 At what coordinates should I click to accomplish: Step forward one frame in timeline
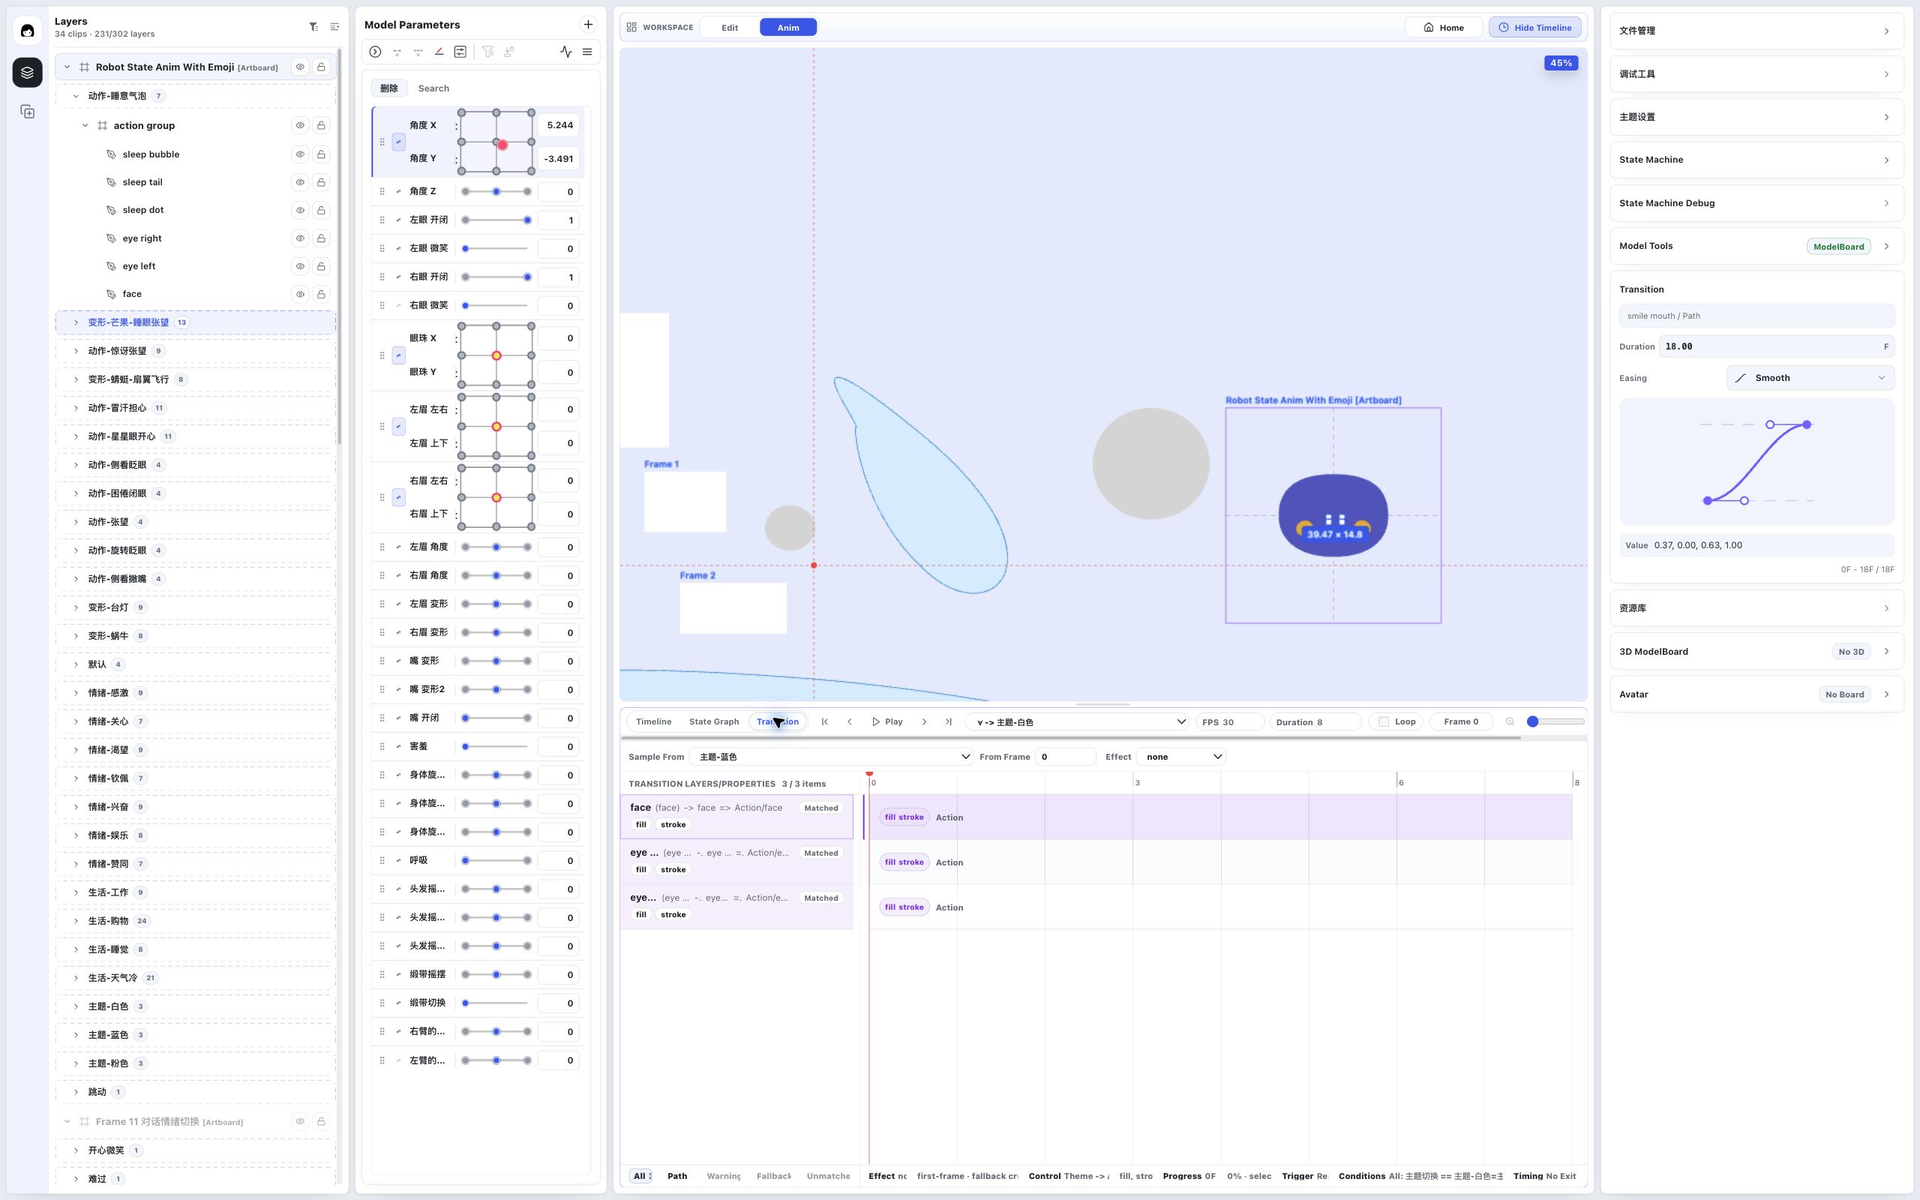coord(924,722)
